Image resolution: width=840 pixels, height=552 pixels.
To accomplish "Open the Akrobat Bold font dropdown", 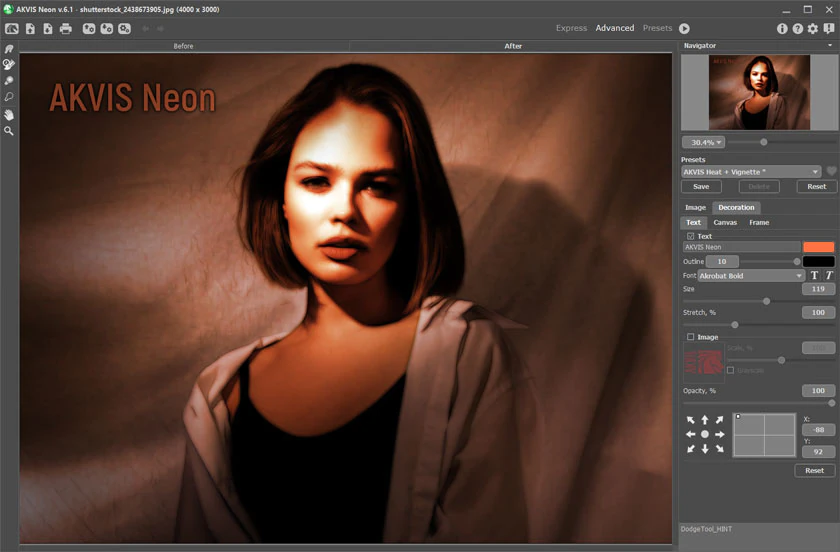I will 752,275.
